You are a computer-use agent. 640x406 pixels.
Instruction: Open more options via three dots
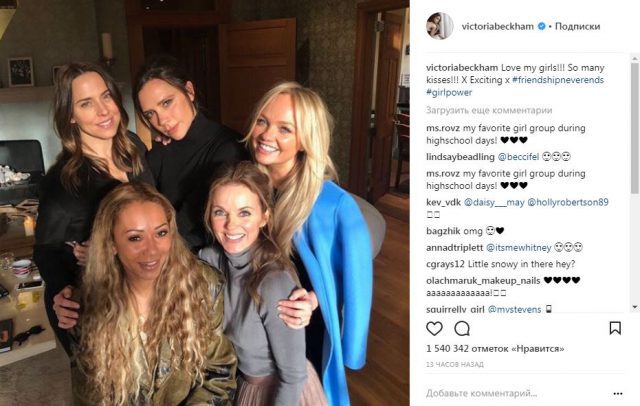[x=618, y=394]
